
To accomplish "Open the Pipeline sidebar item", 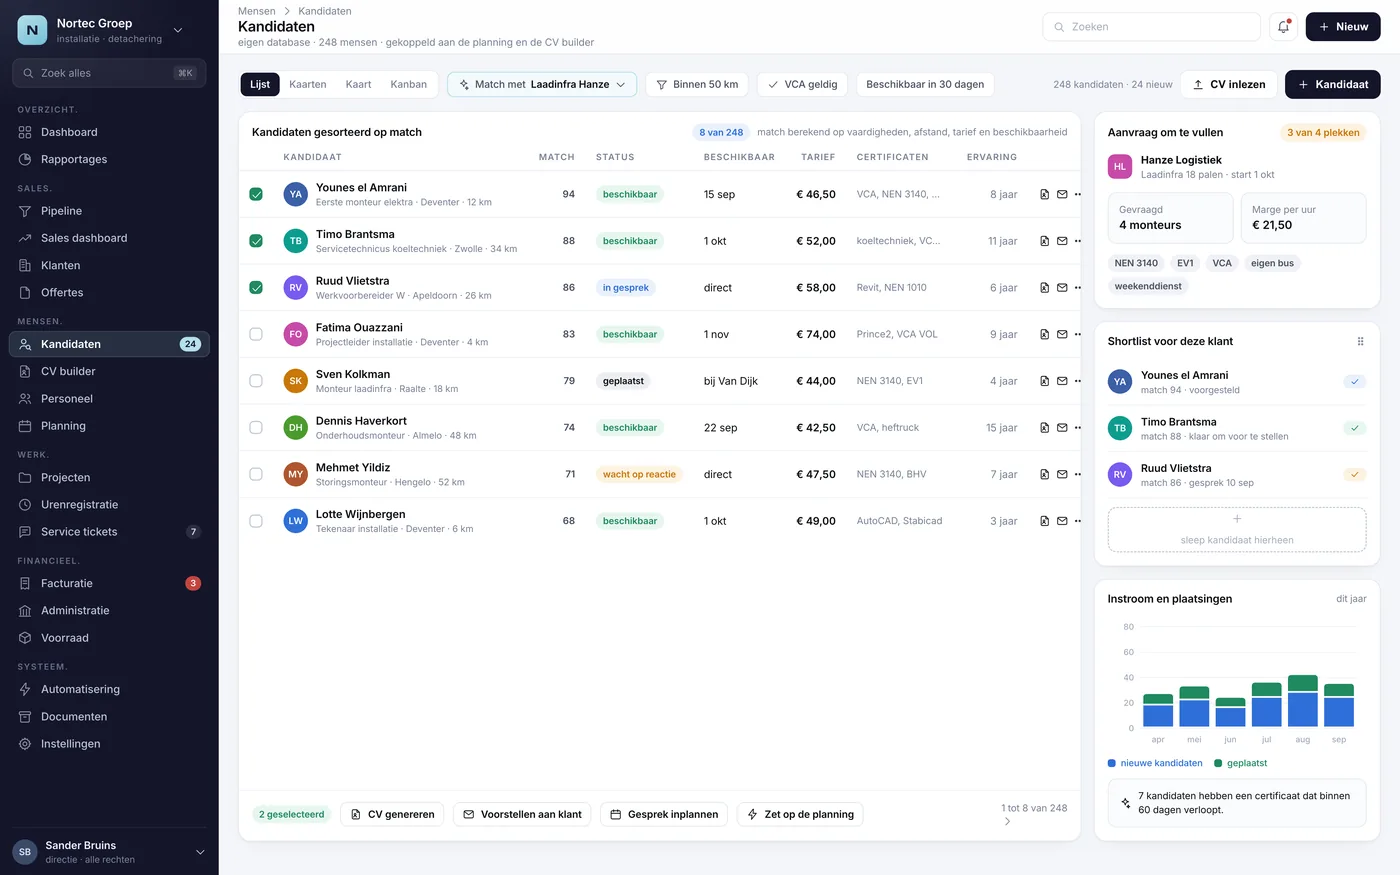I will (109, 211).
